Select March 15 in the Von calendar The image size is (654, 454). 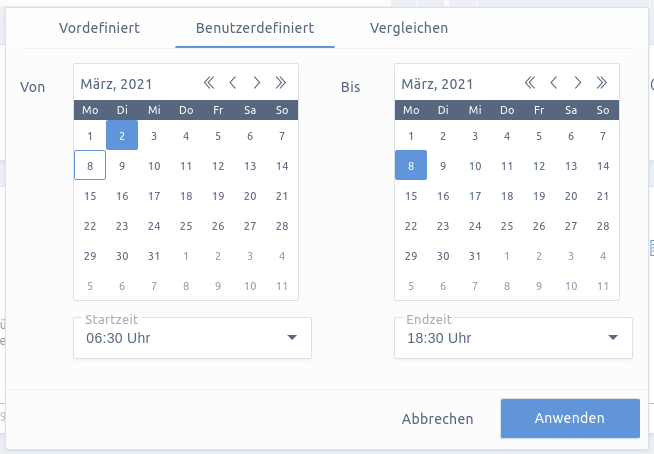(x=90, y=196)
